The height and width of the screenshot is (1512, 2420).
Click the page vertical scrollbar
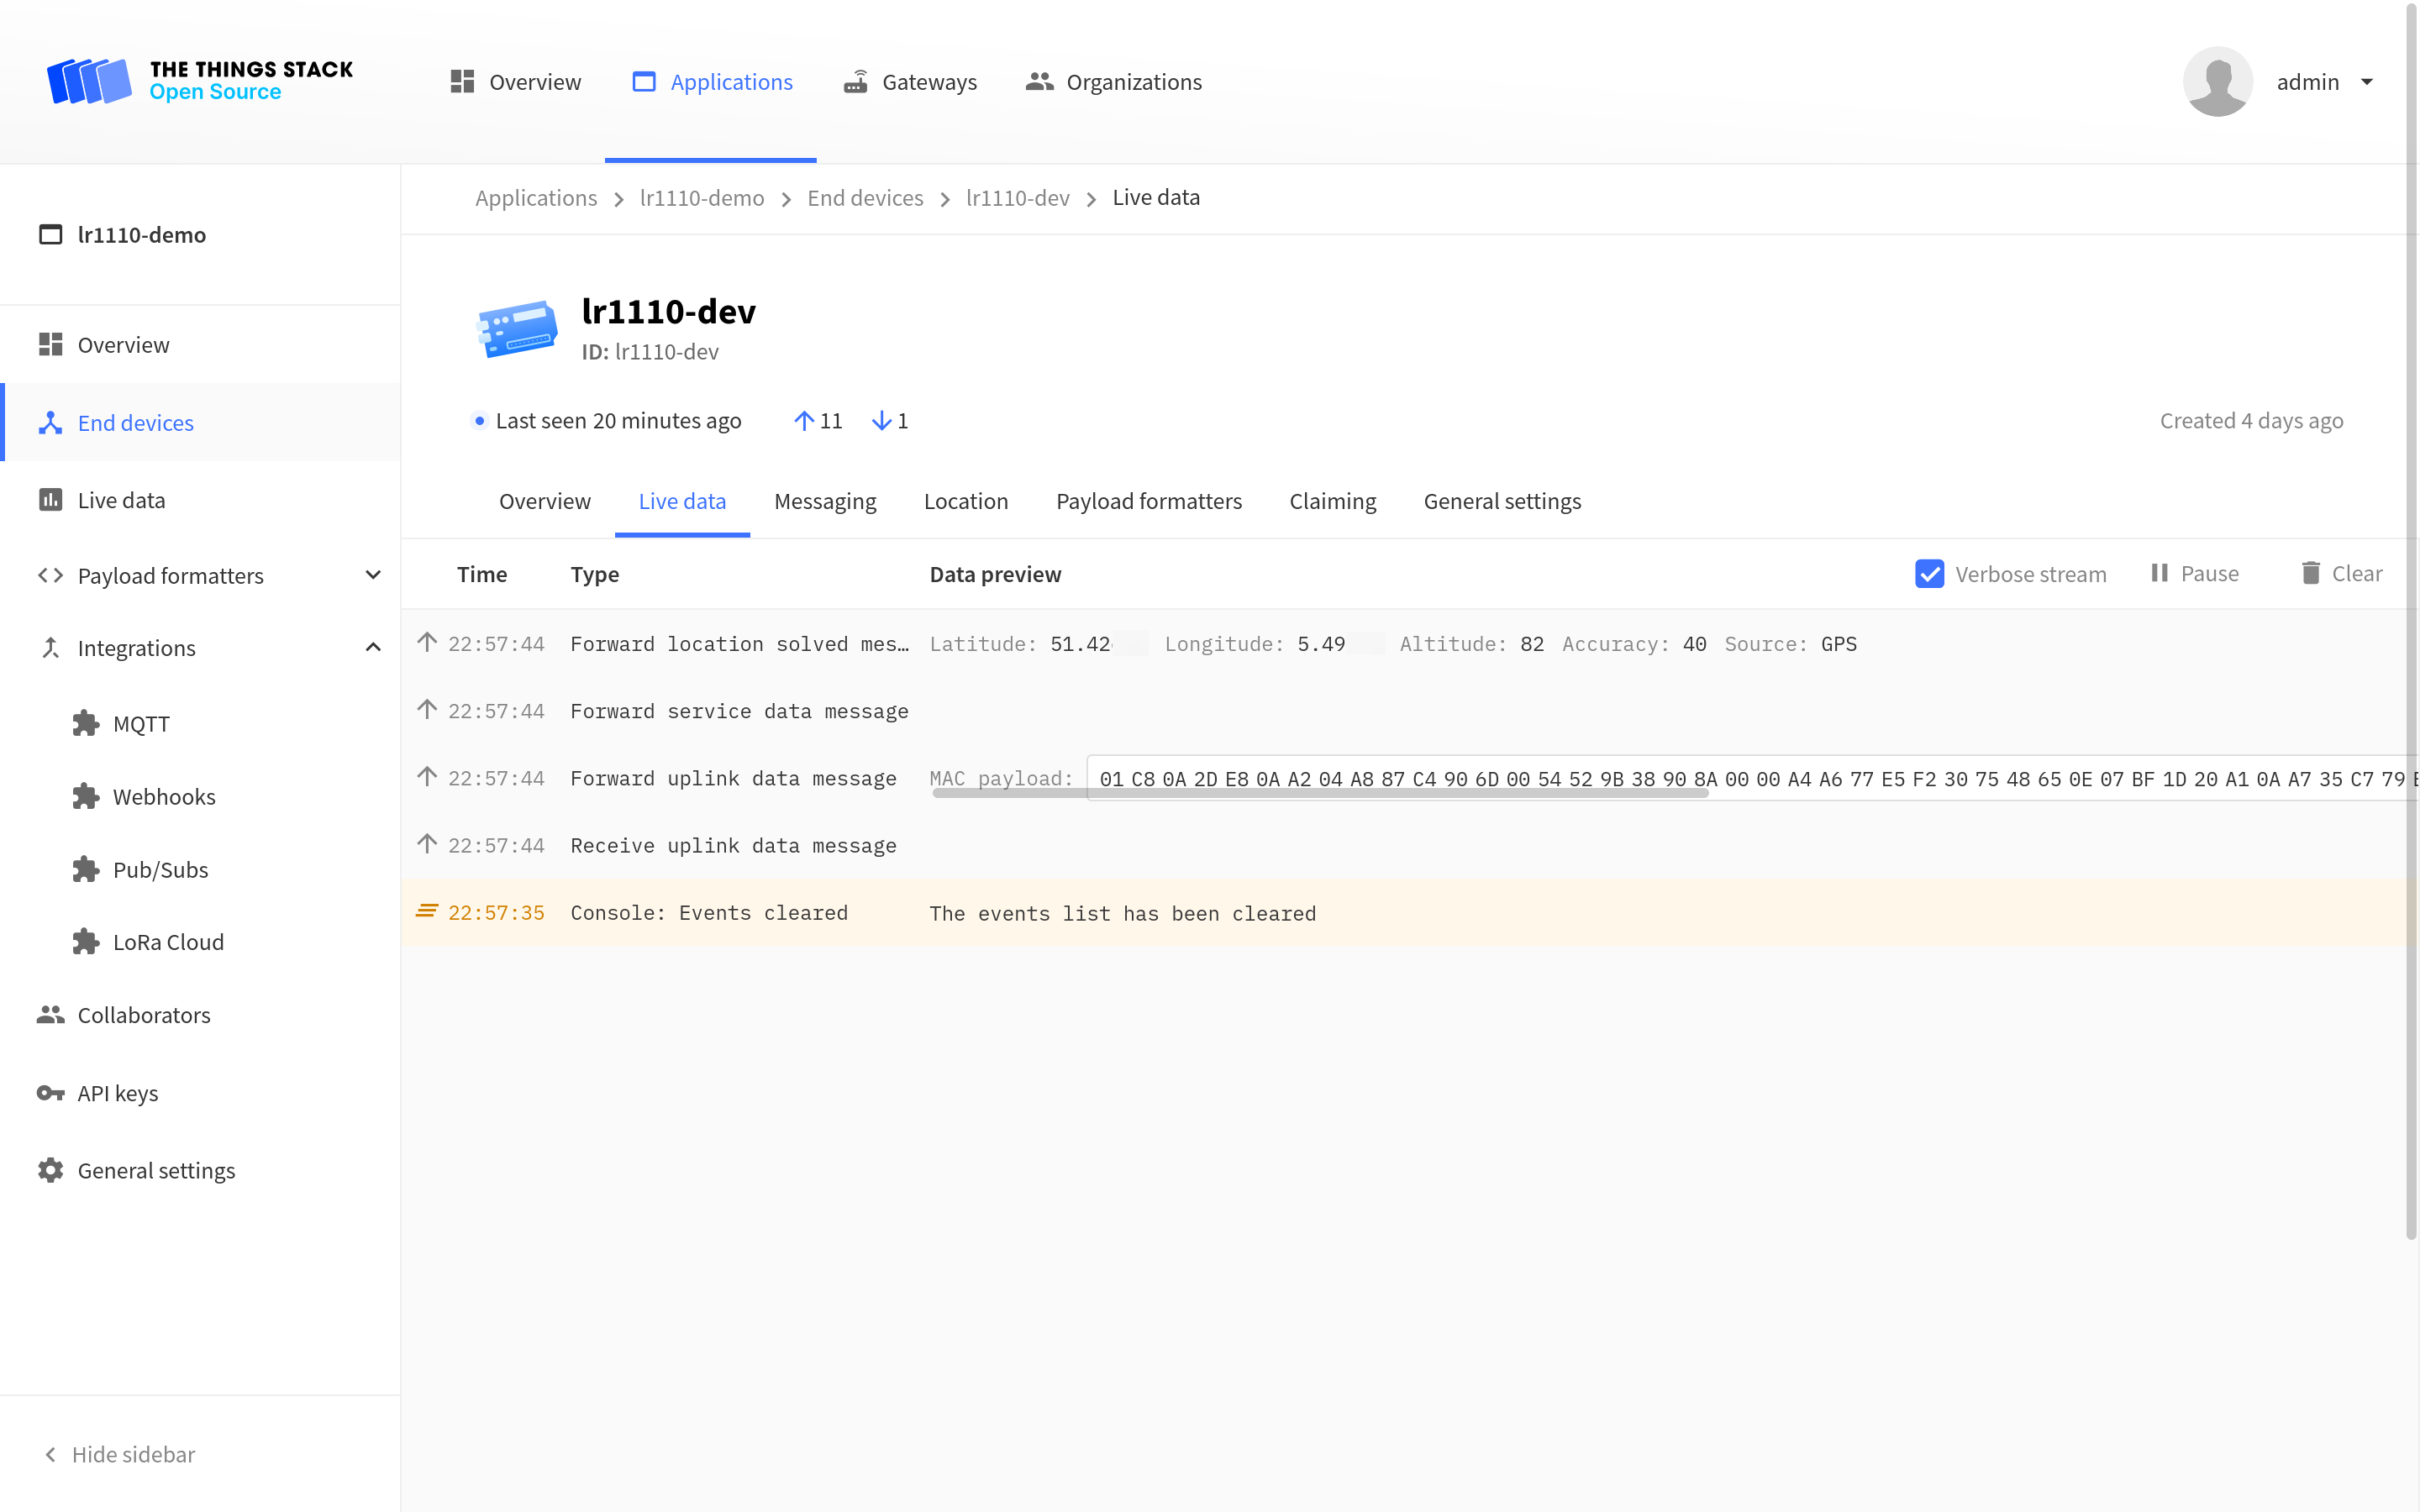pyautogui.click(x=2411, y=620)
